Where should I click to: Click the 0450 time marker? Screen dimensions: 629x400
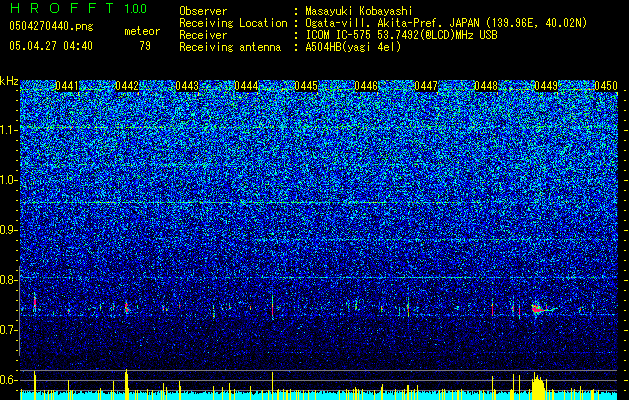click(606, 86)
